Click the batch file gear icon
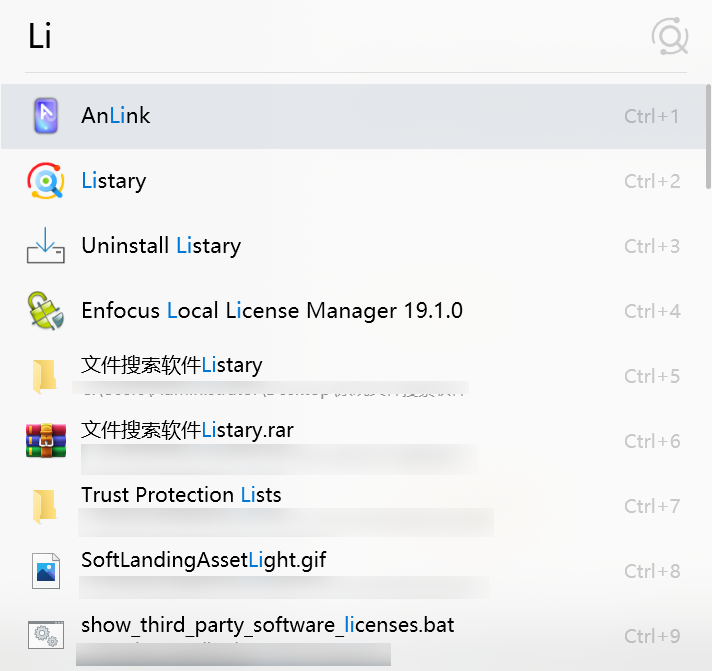 pos(46,635)
